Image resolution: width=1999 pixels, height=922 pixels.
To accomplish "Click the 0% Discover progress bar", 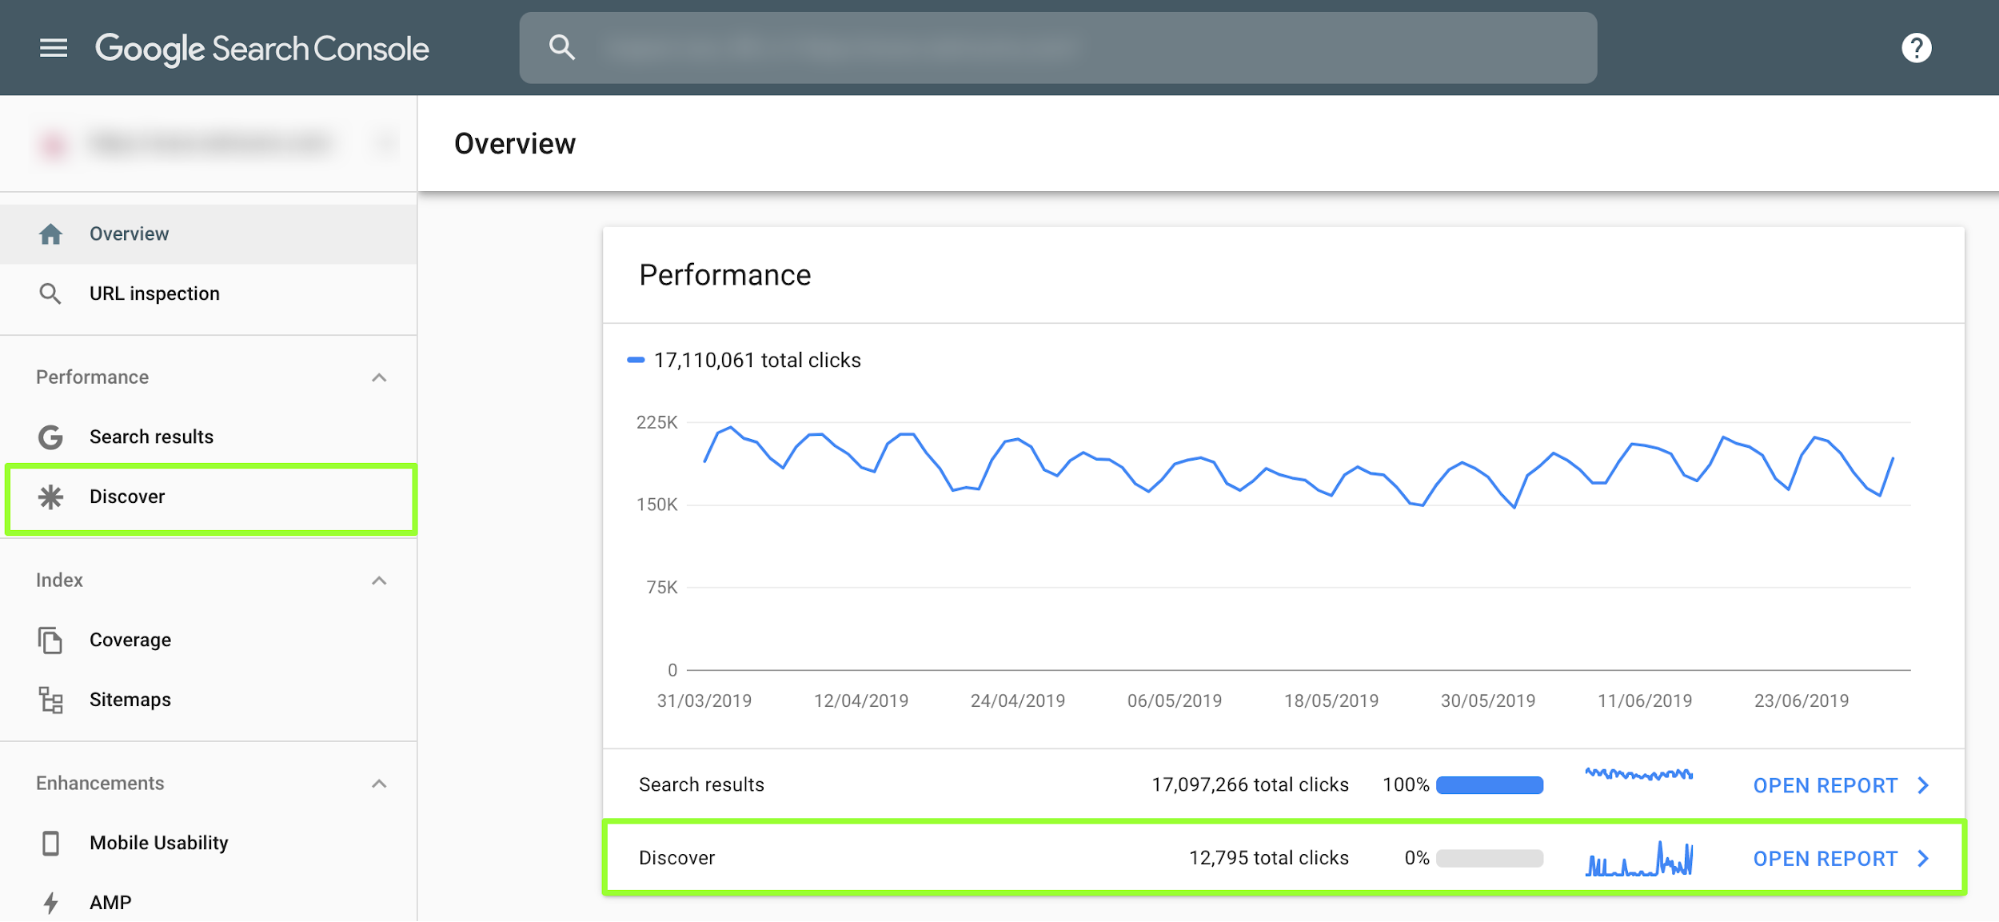I will [1489, 859].
